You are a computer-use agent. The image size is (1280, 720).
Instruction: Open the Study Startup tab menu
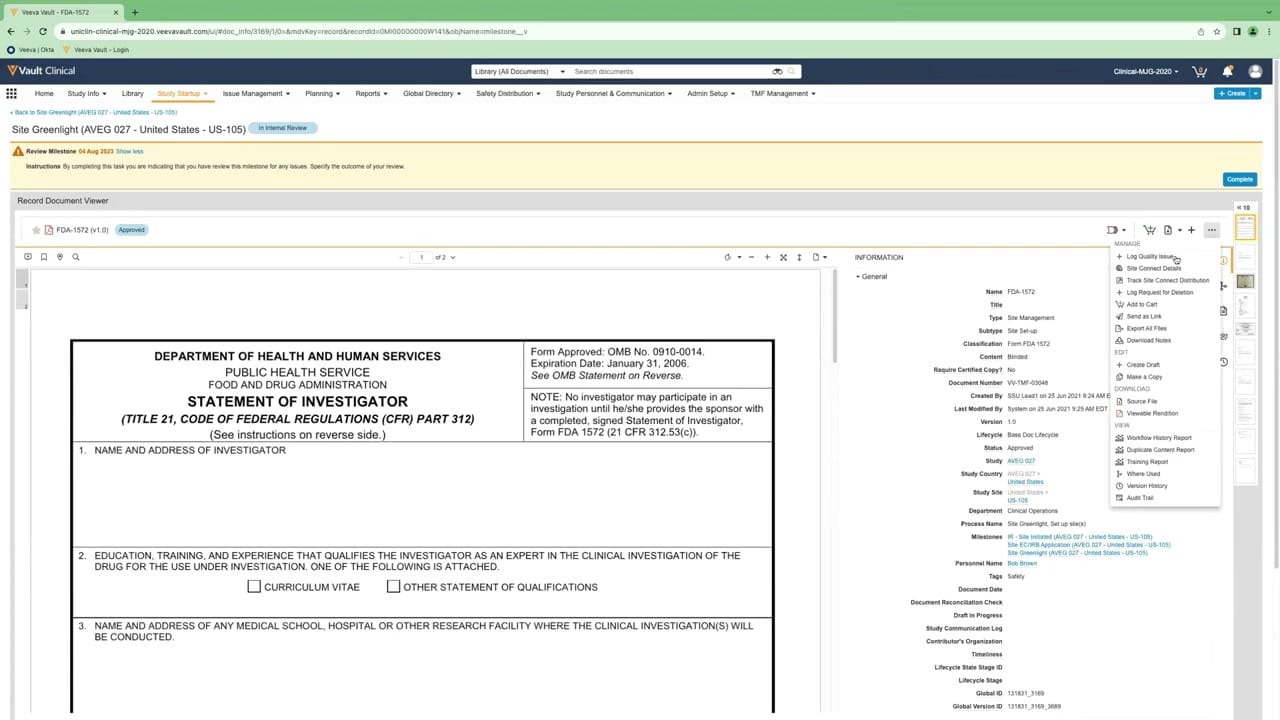182,94
